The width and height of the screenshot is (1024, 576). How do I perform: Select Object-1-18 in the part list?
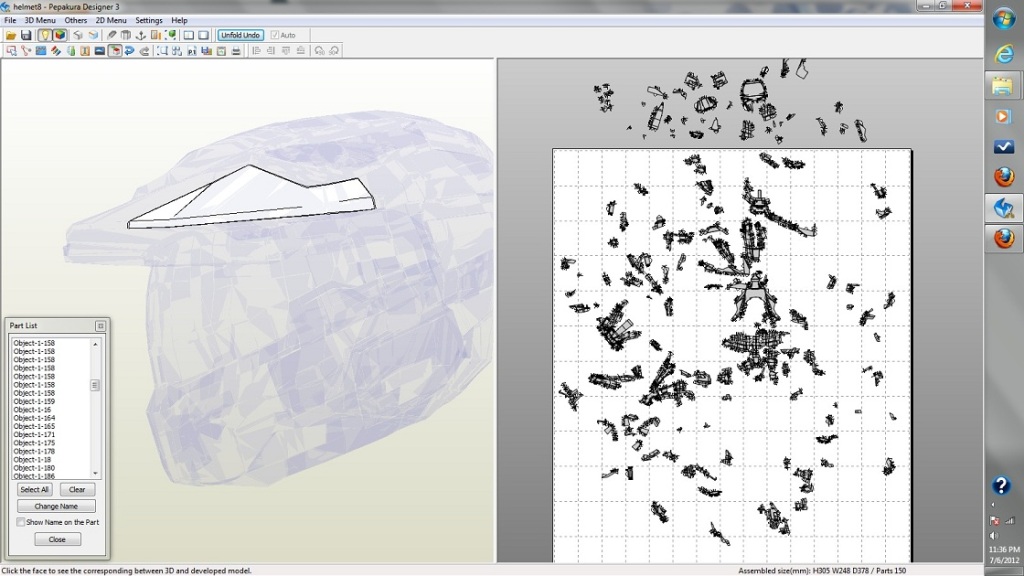point(32,460)
